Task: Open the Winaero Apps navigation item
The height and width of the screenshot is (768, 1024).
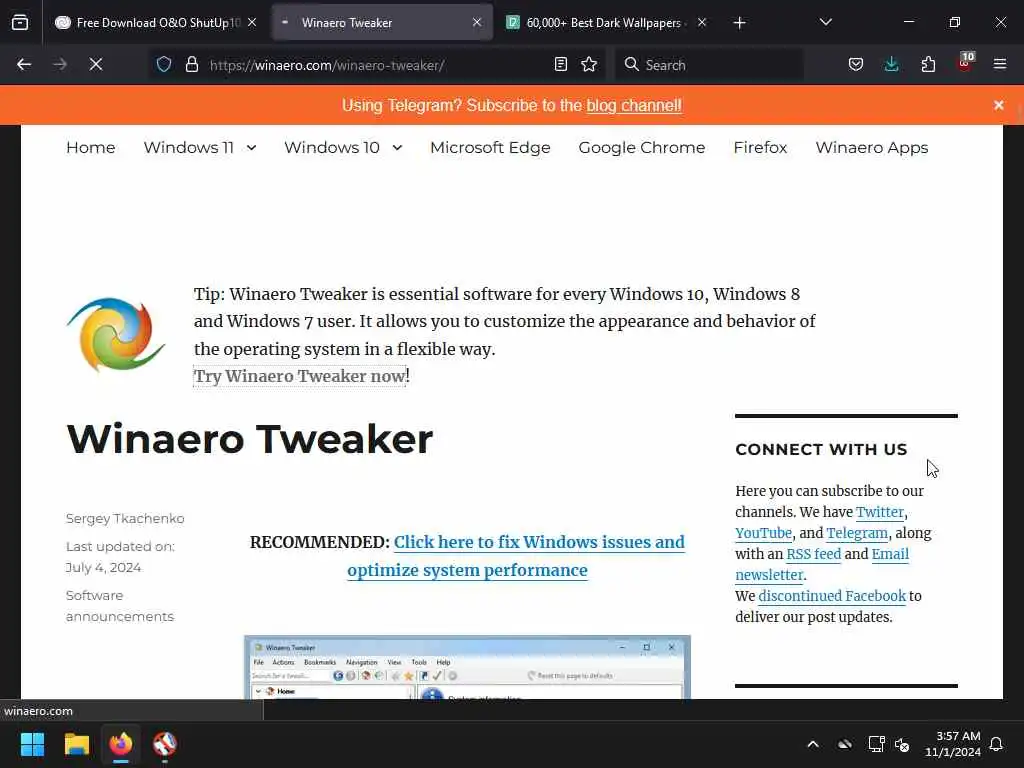Action: [872, 148]
